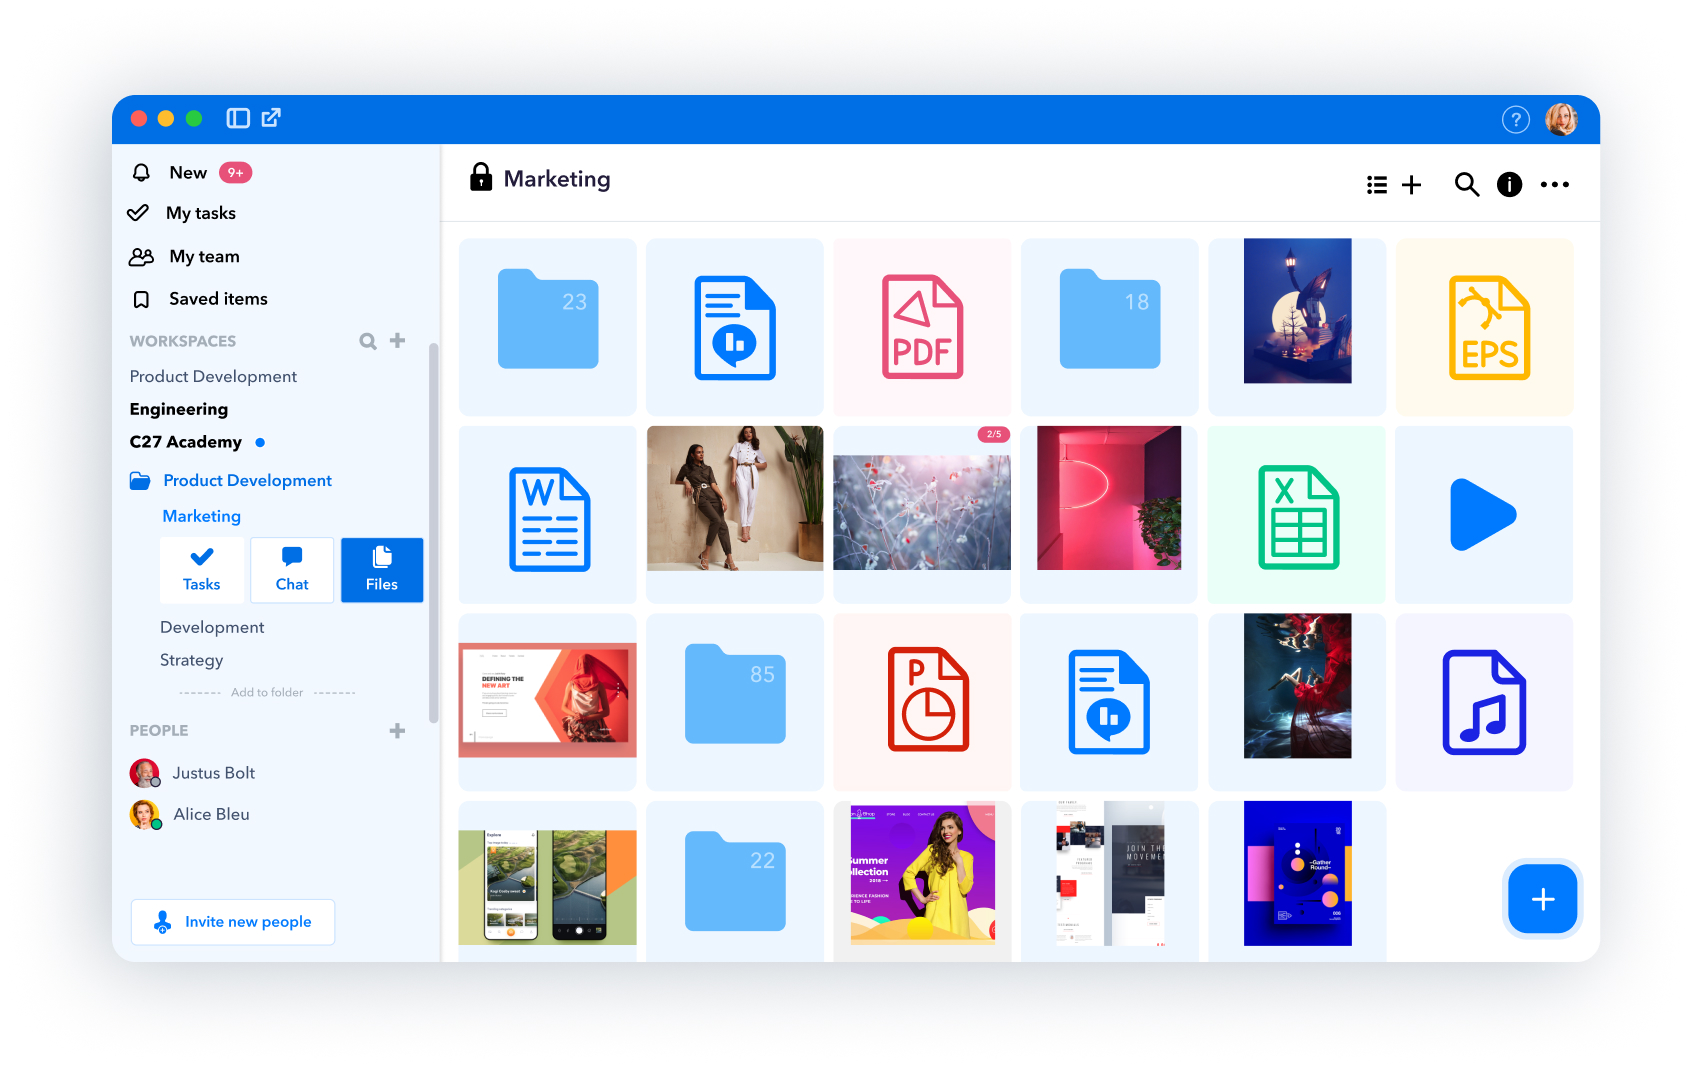The image size is (1689, 1067).
Task: Toggle the sidebar panel icon
Action: (238, 118)
